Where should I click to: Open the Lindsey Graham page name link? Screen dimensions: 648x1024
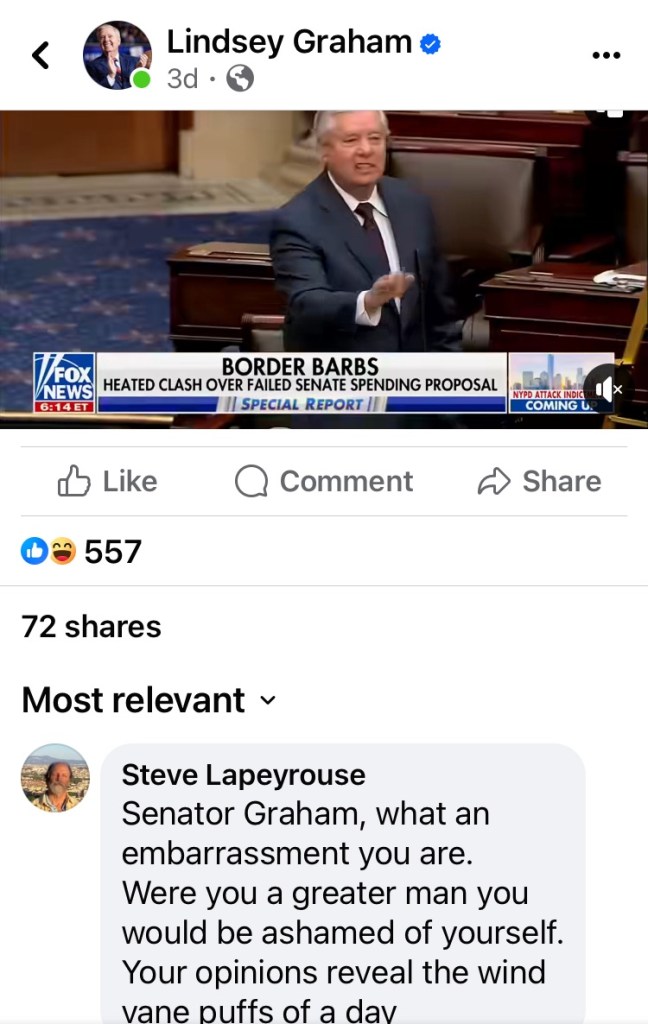[289, 42]
